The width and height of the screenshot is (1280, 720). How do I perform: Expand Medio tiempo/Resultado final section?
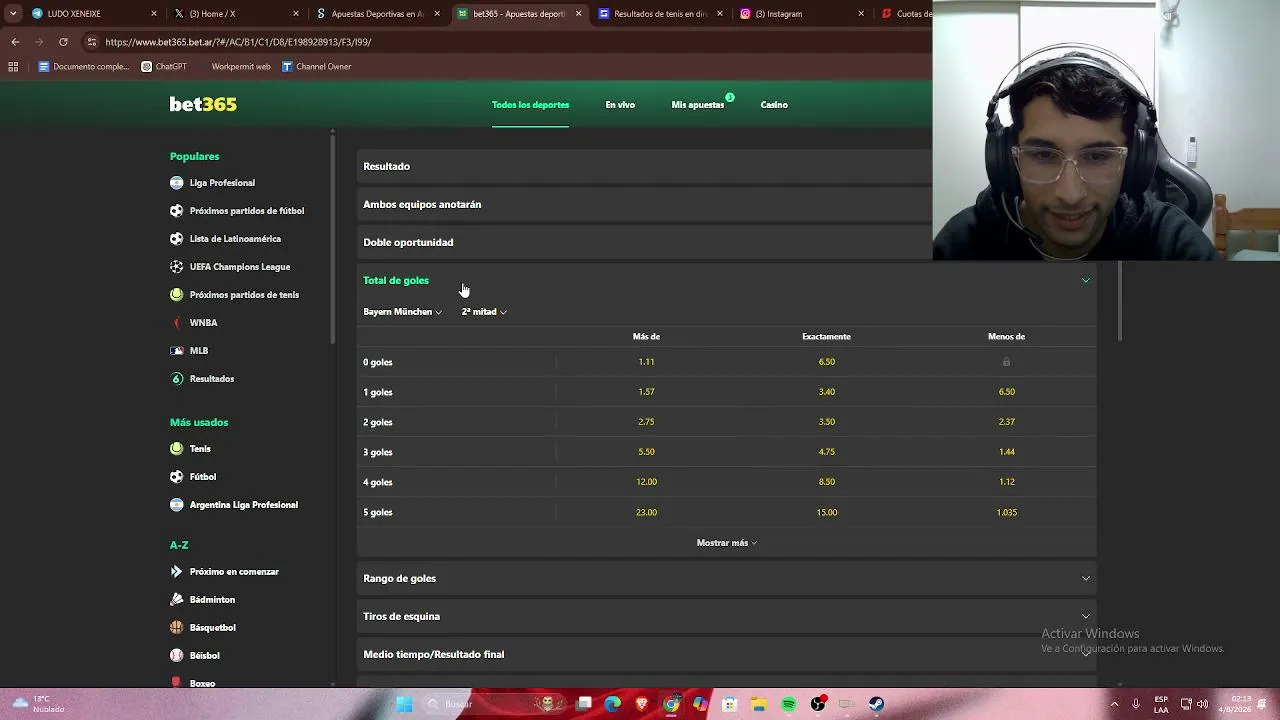727,654
